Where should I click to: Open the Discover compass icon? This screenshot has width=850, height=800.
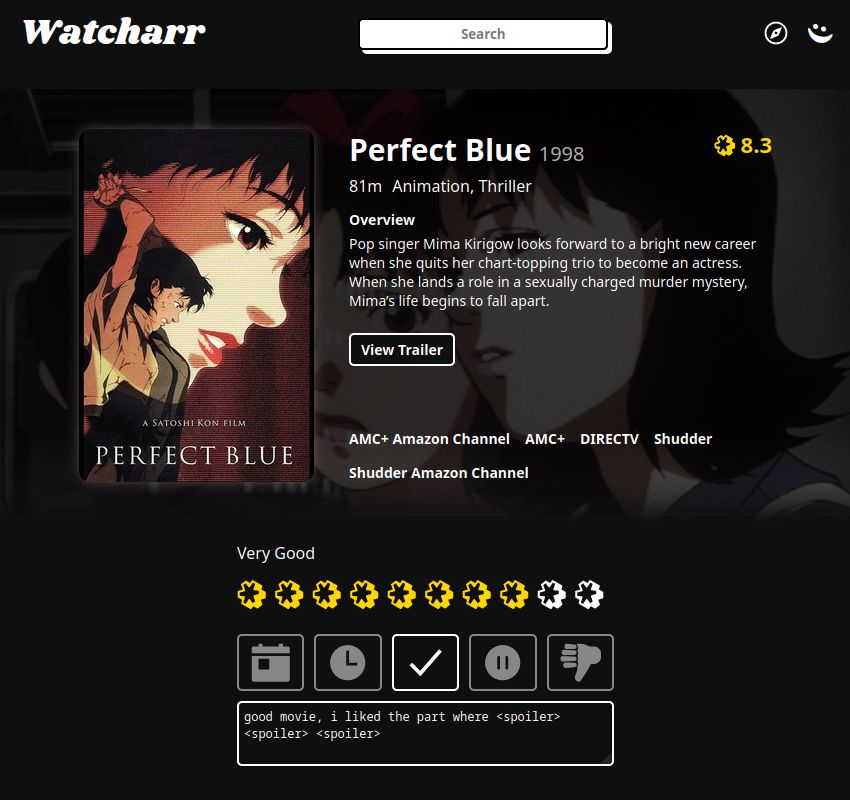point(776,33)
